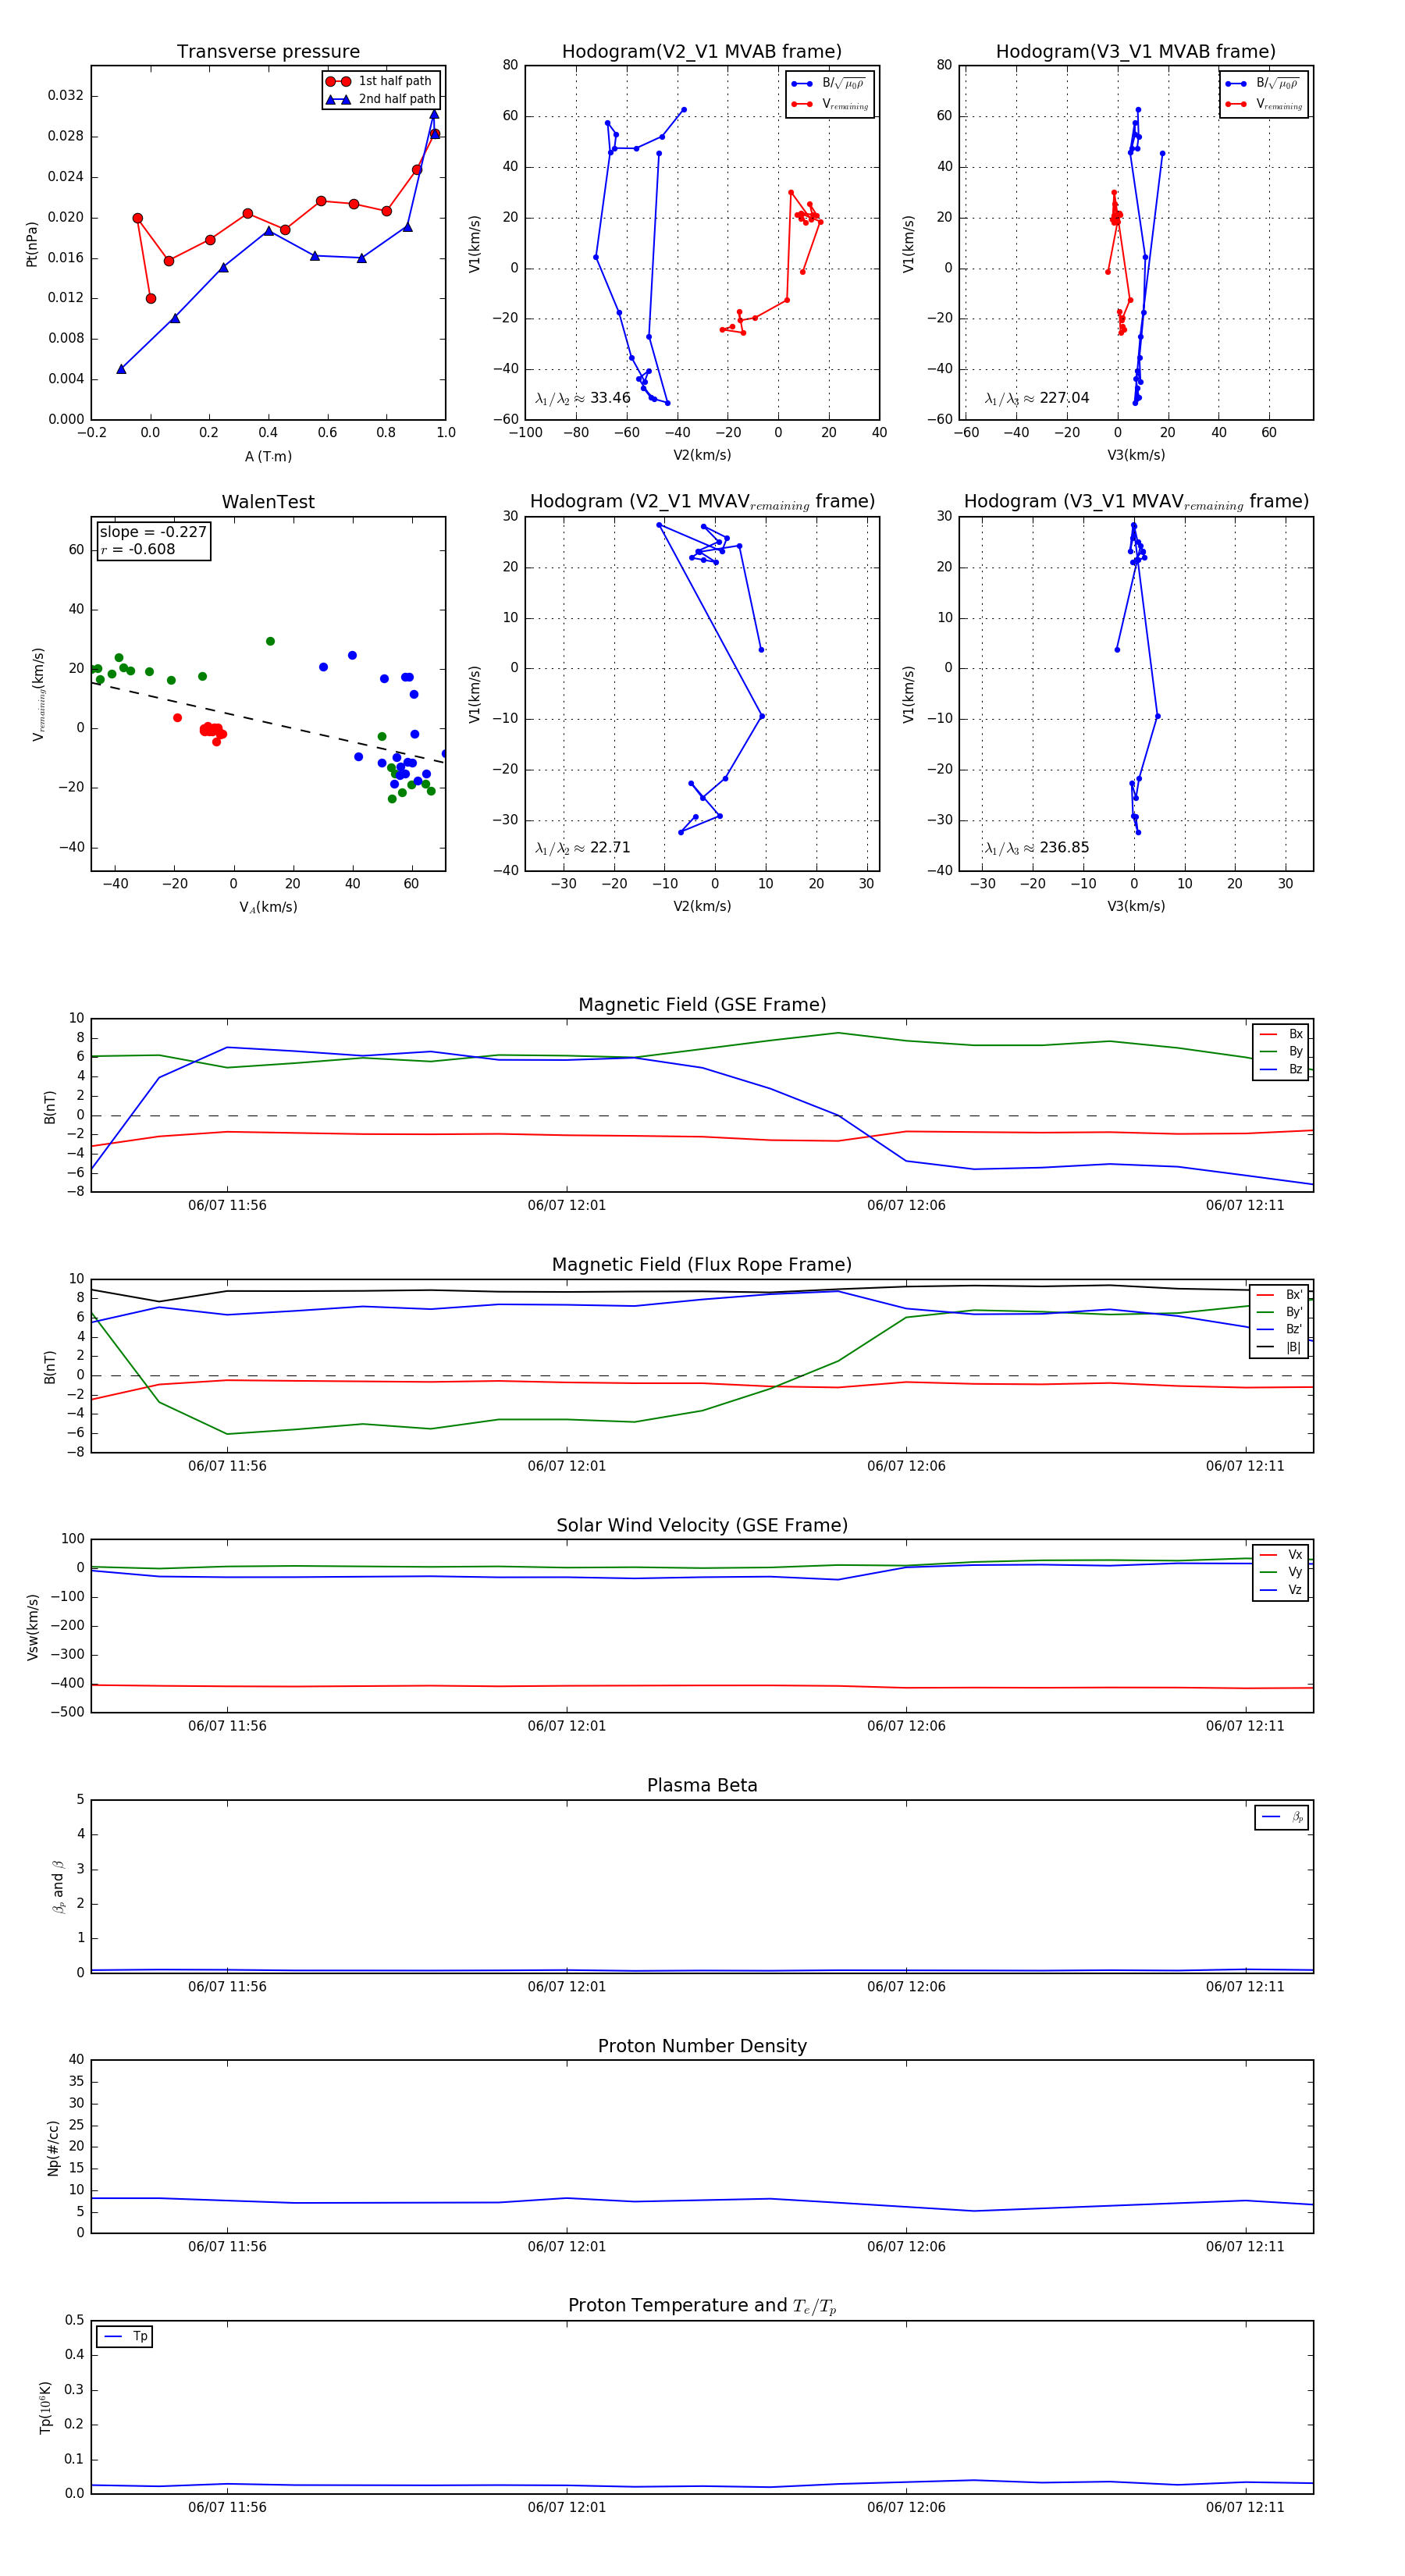Select the "Bx'" legend entry in flux rope plot
Viewport: 1405px width, 2576px height.
coord(1280,1294)
